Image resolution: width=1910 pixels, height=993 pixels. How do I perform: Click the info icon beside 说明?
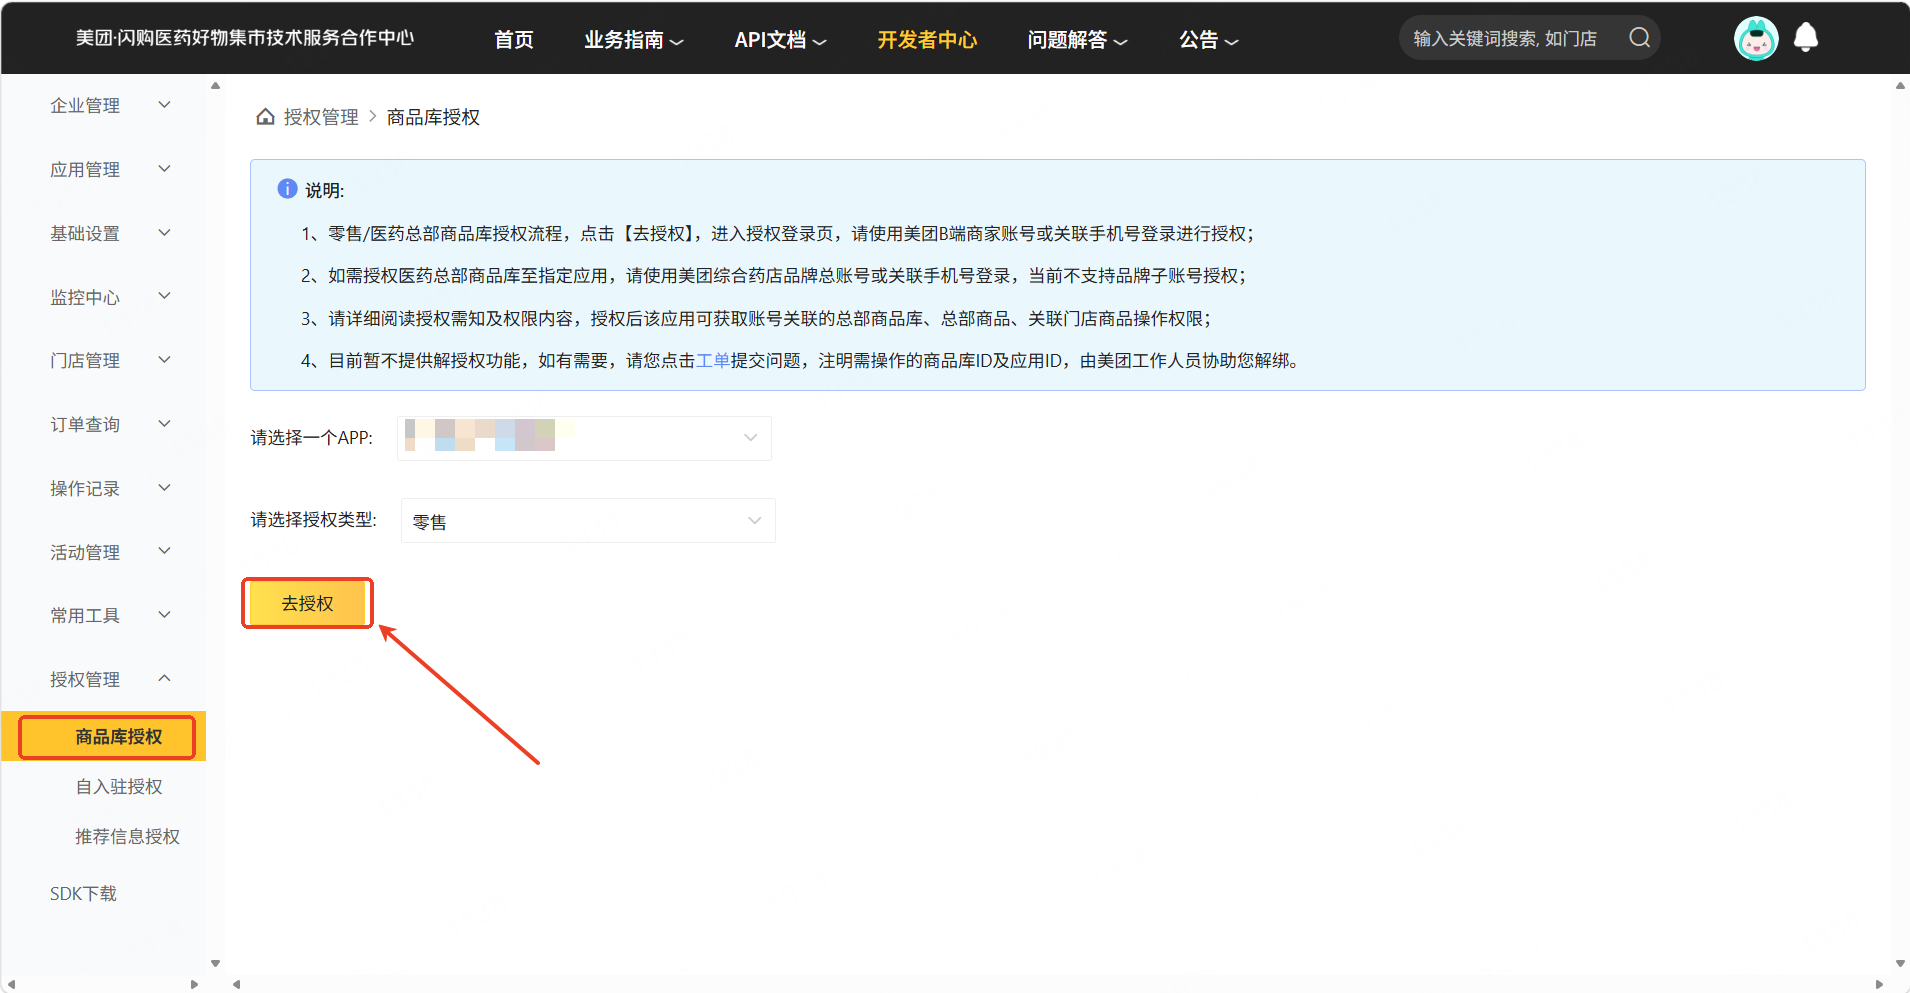[x=287, y=189]
